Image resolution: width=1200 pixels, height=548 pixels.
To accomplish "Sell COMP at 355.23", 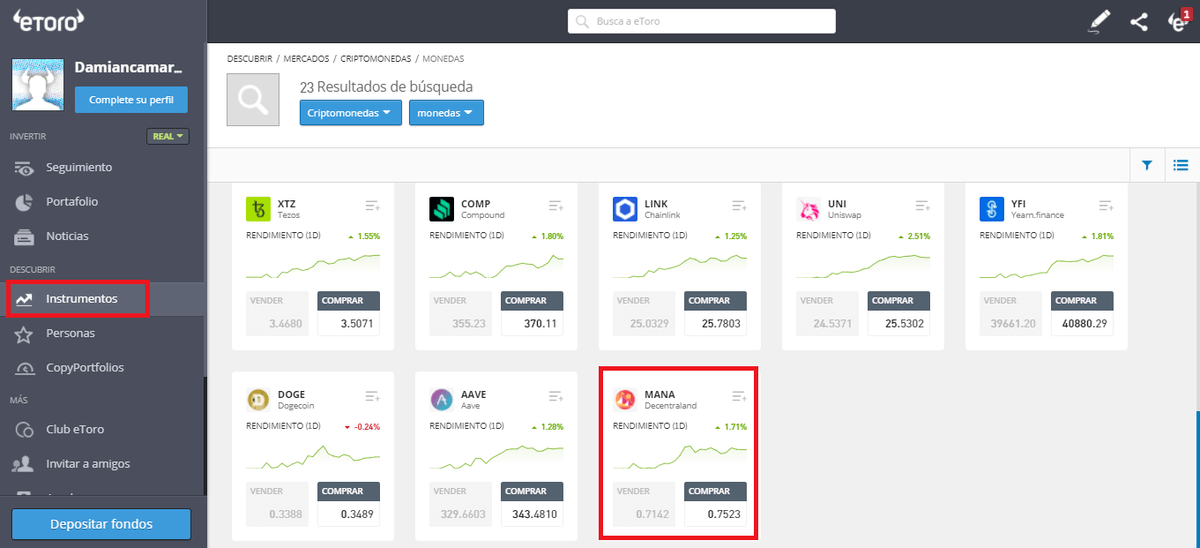I will [x=461, y=313].
